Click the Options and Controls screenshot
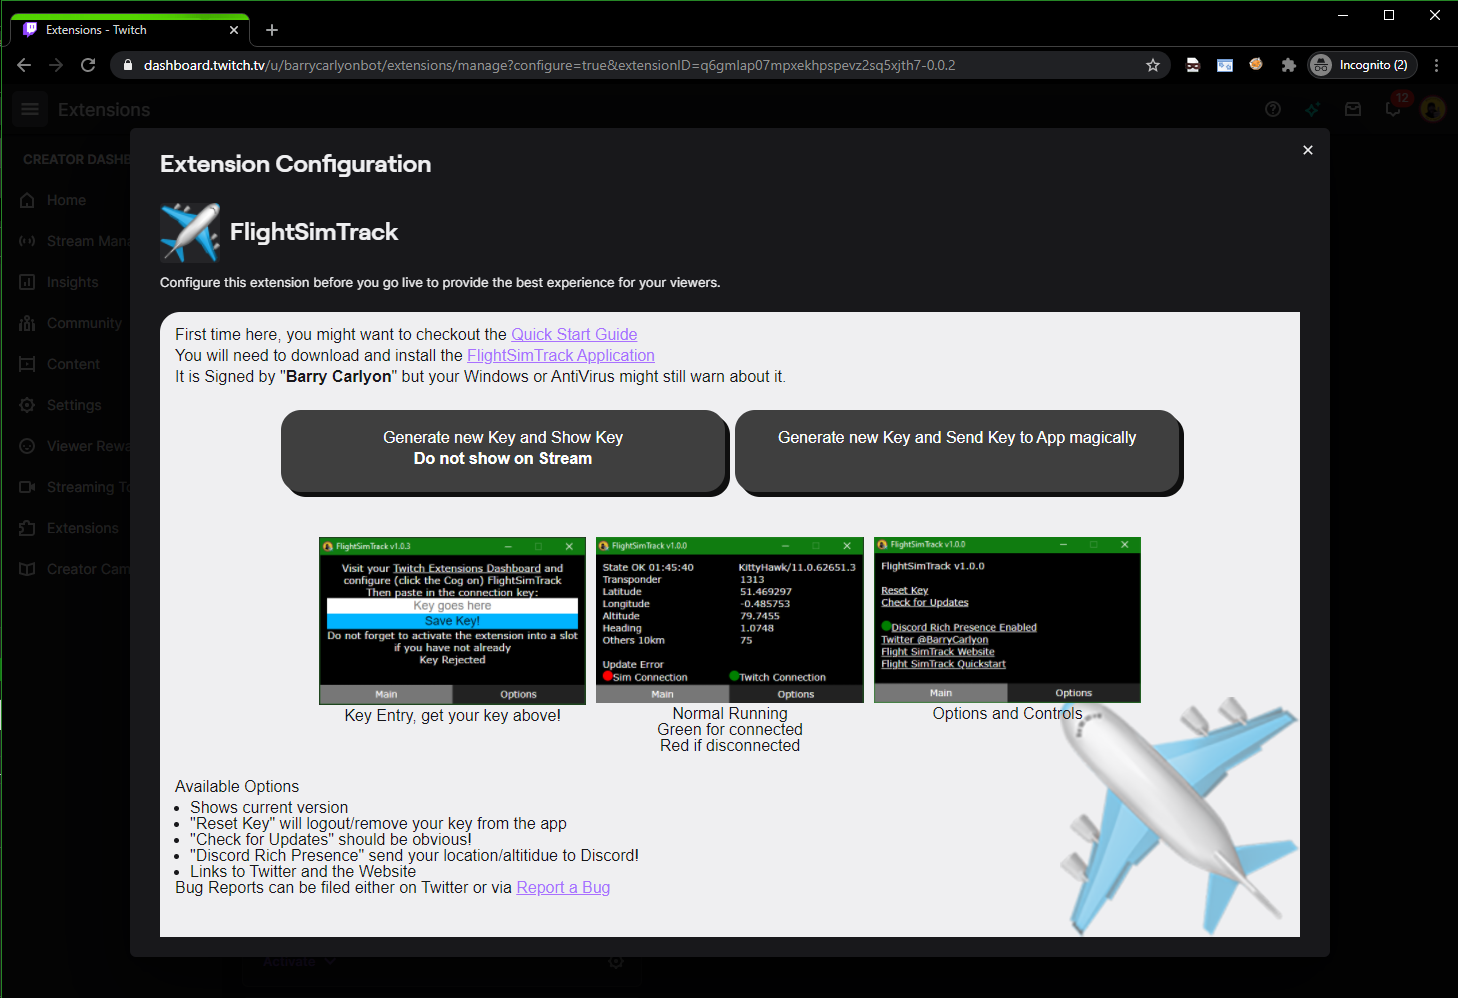This screenshot has height=998, width=1458. click(x=1007, y=620)
